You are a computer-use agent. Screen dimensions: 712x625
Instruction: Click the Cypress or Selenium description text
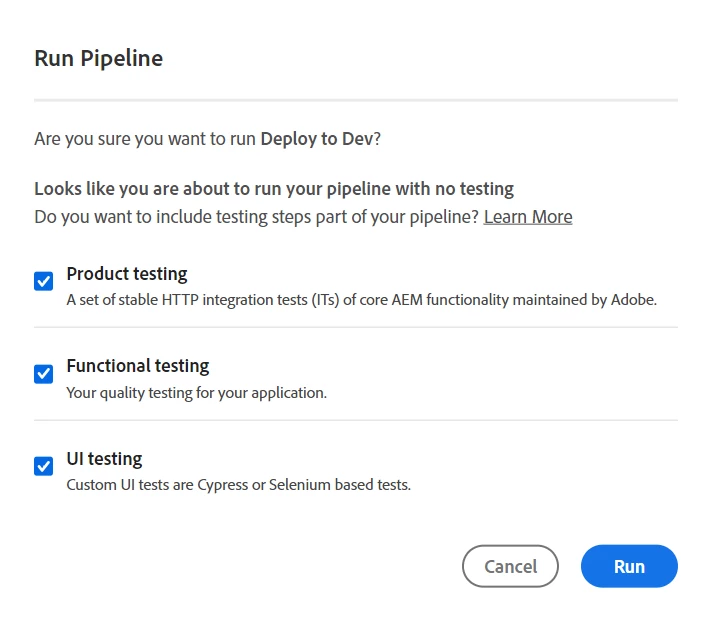pyautogui.click(x=238, y=485)
